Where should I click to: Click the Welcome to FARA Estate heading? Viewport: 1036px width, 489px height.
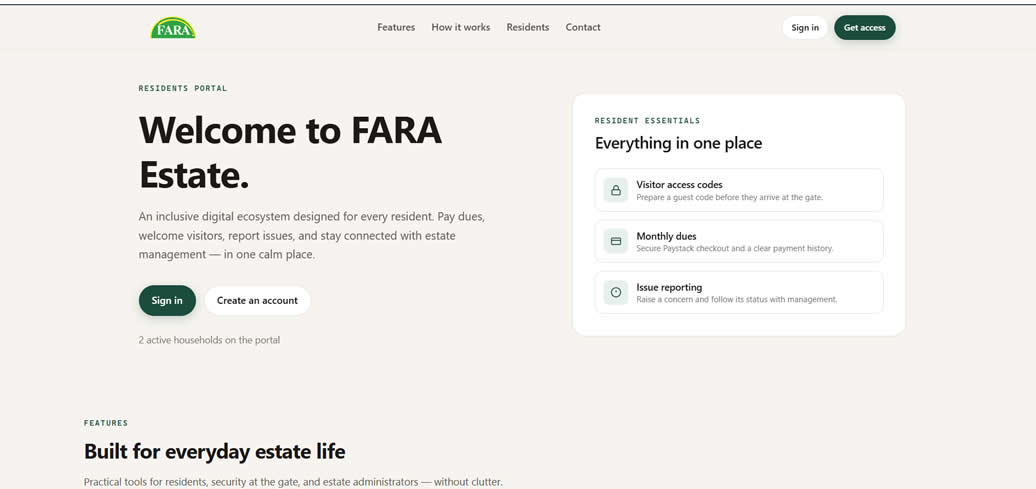click(x=290, y=153)
